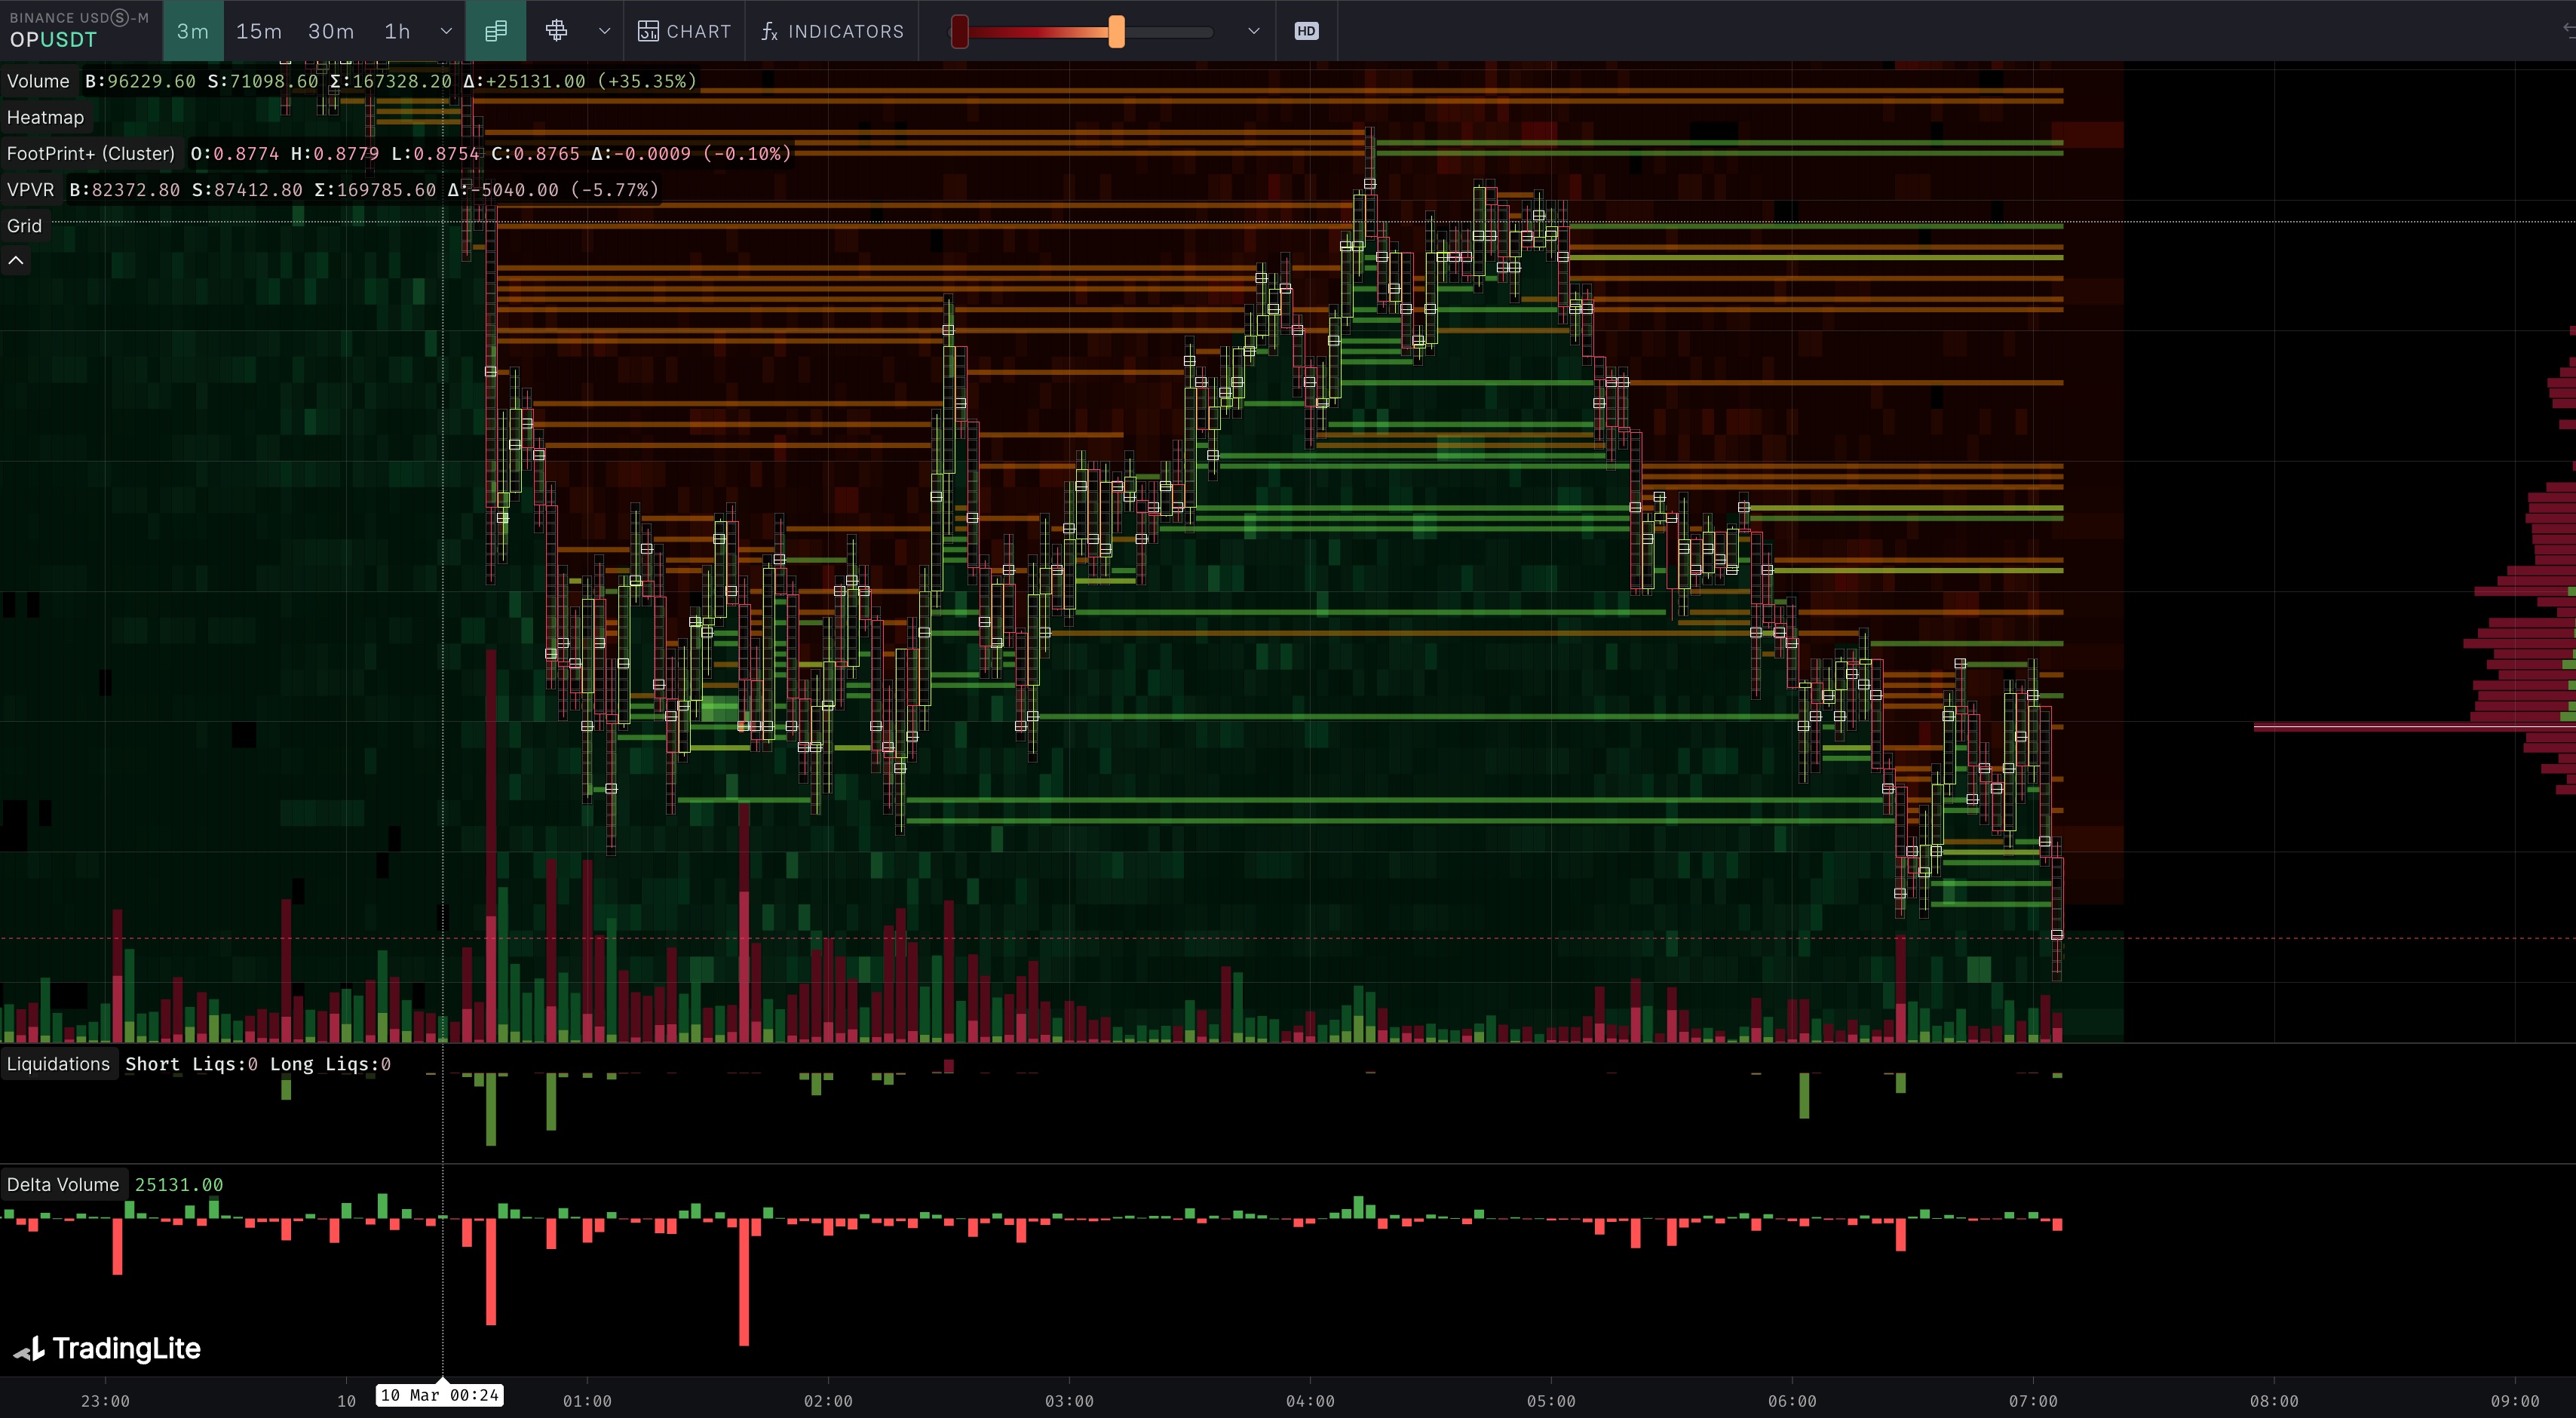Click the fx icon beside INDICATORS

[x=769, y=31]
